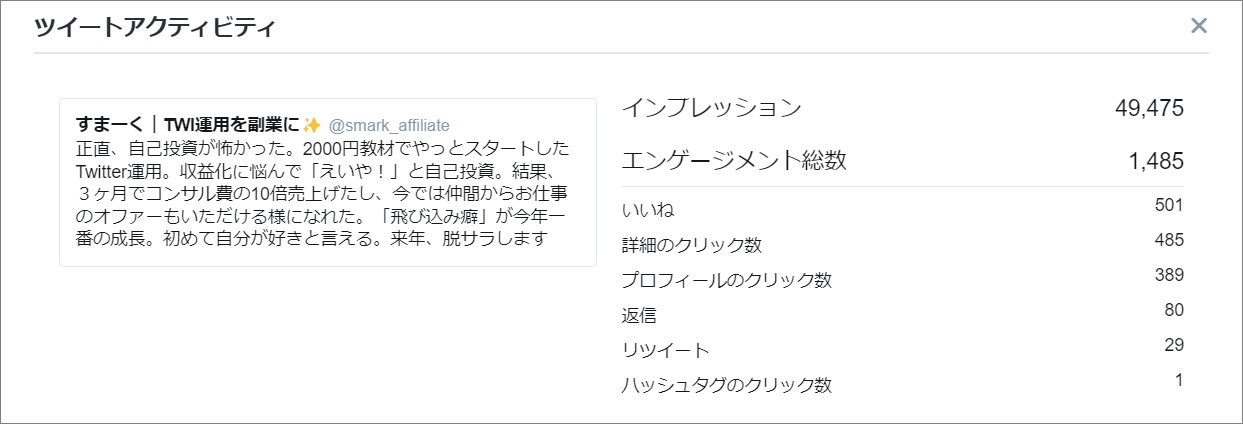Click the sparkle emoji in the username

[x=312, y=125]
